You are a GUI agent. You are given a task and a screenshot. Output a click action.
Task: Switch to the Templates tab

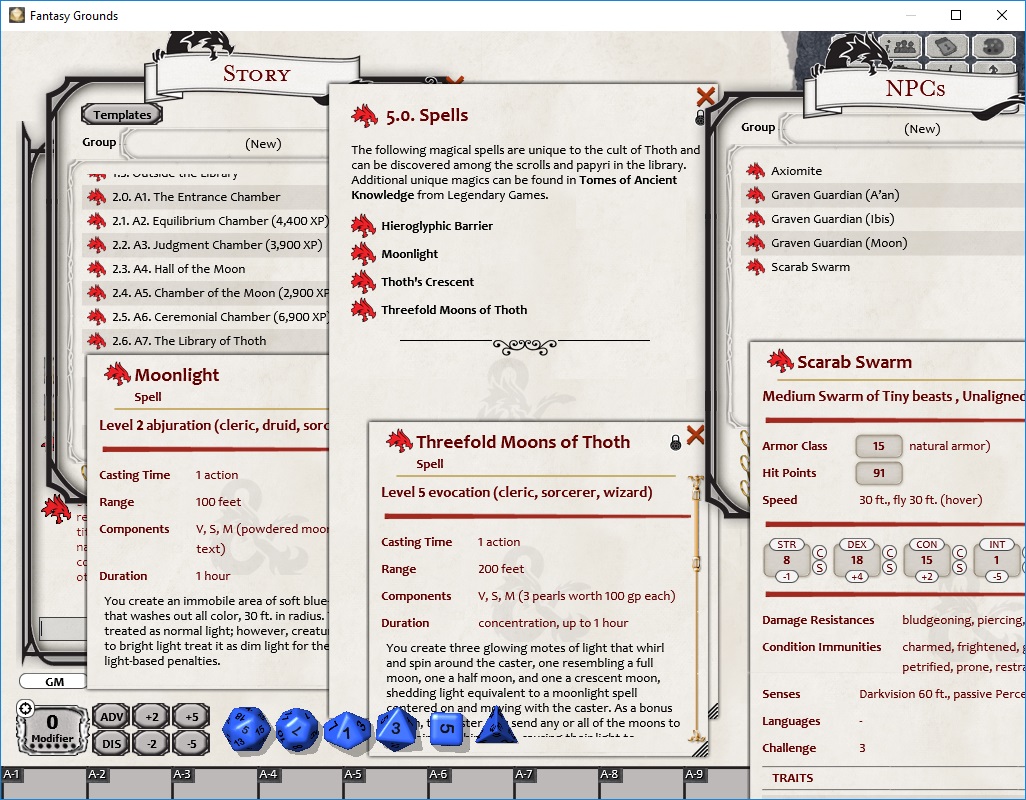121,114
